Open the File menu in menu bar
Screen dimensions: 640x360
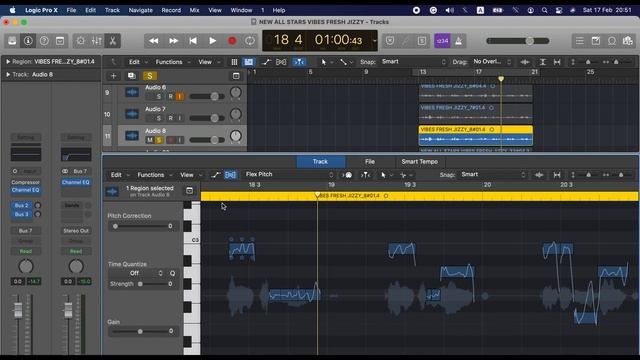click(71, 10)
